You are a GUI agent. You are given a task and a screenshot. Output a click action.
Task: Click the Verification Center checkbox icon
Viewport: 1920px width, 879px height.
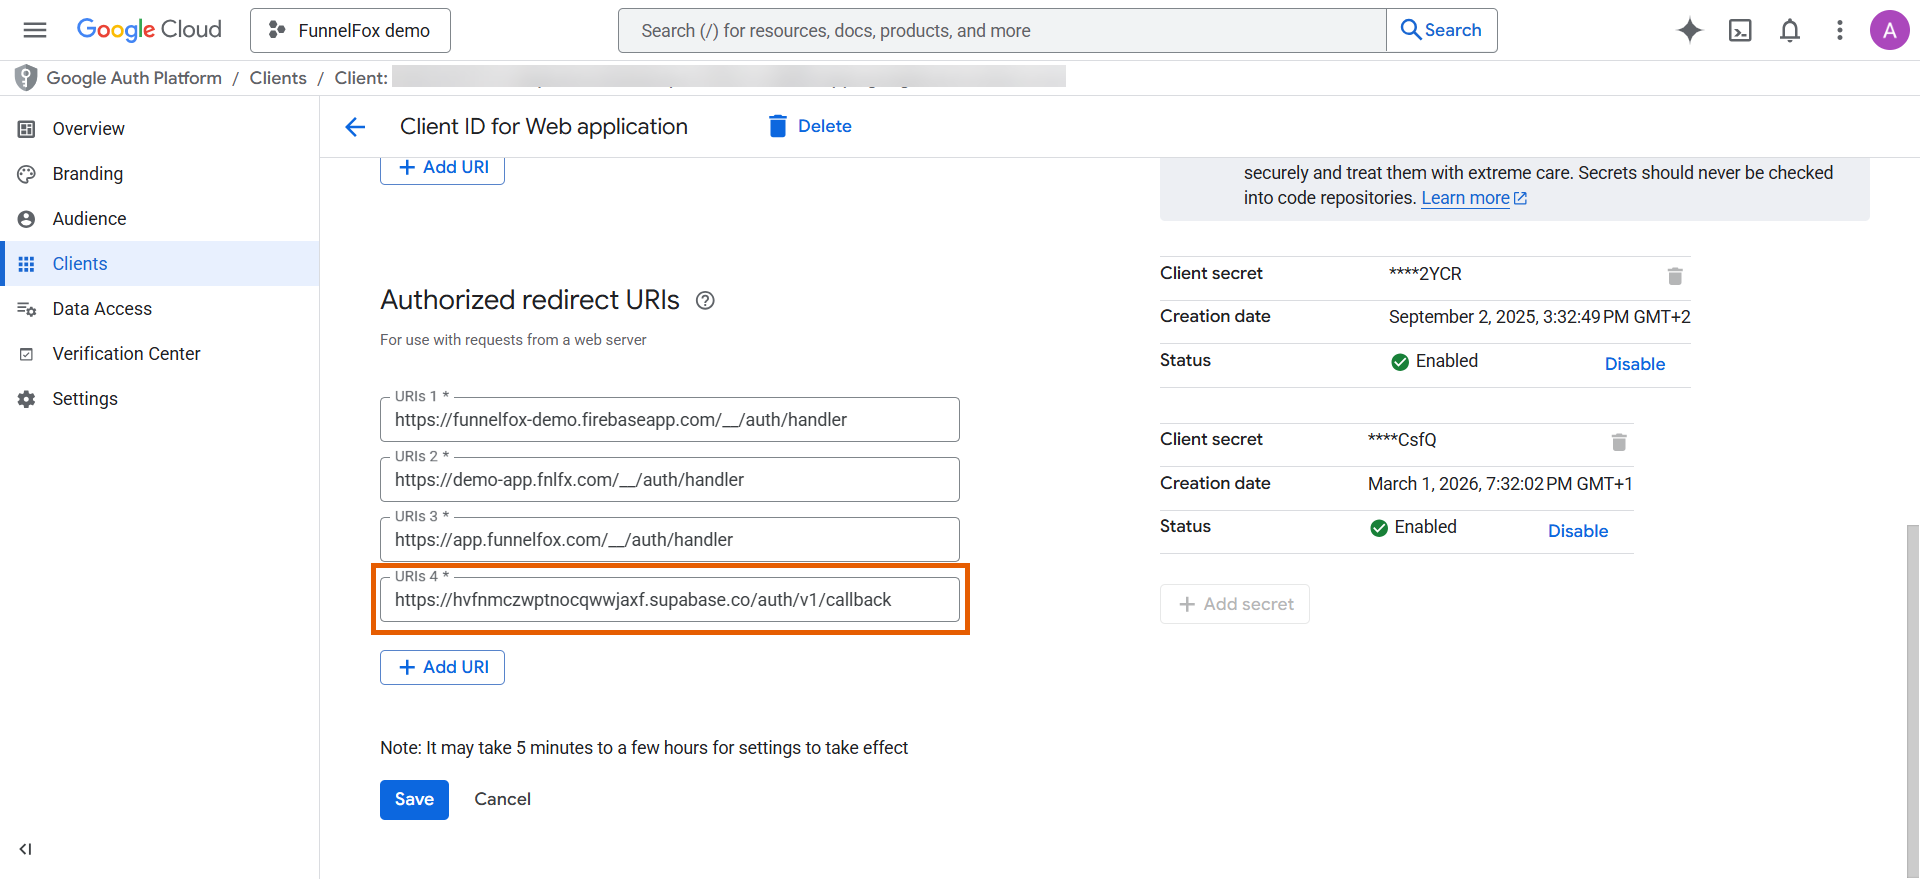point(27,354)
